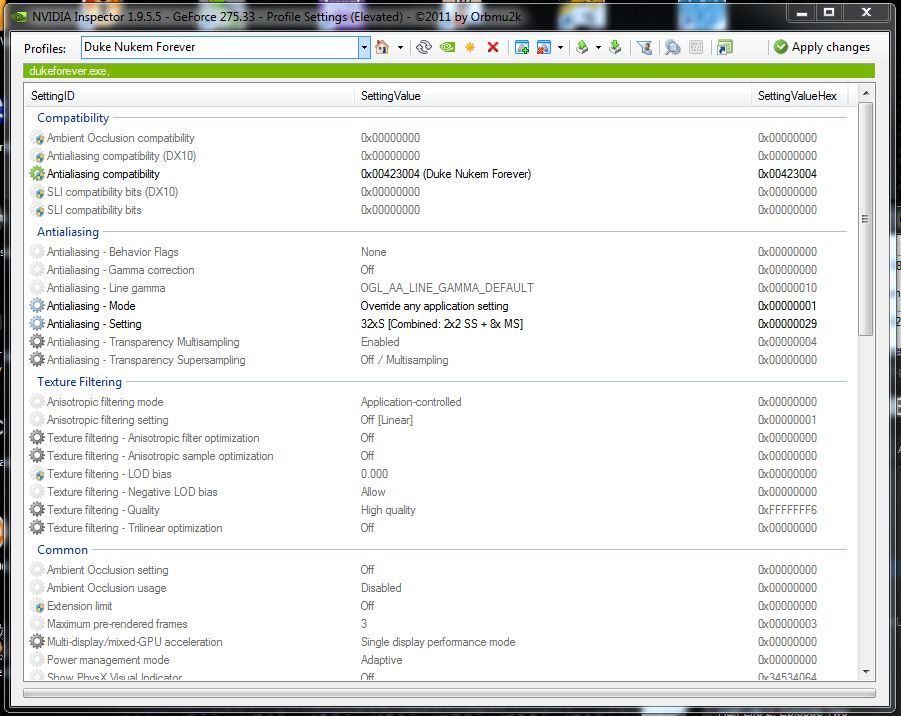Image resolution: width=901 pixels, height=716 pixels.
Task: Click gear icon beside Texture filtering - Quality
Action: click(x=37, y=510)
